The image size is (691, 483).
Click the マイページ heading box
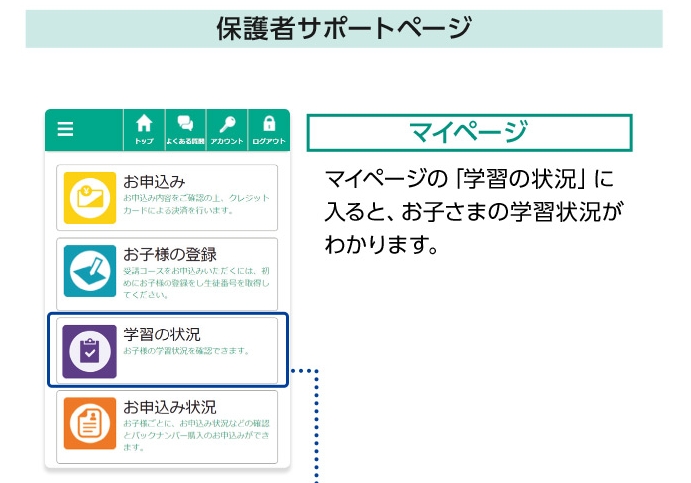tap(469, 132)
